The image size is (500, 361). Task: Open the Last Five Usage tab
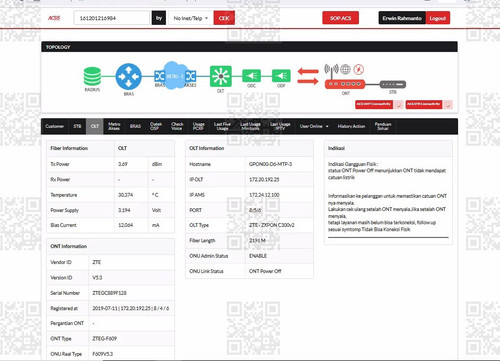222,126
